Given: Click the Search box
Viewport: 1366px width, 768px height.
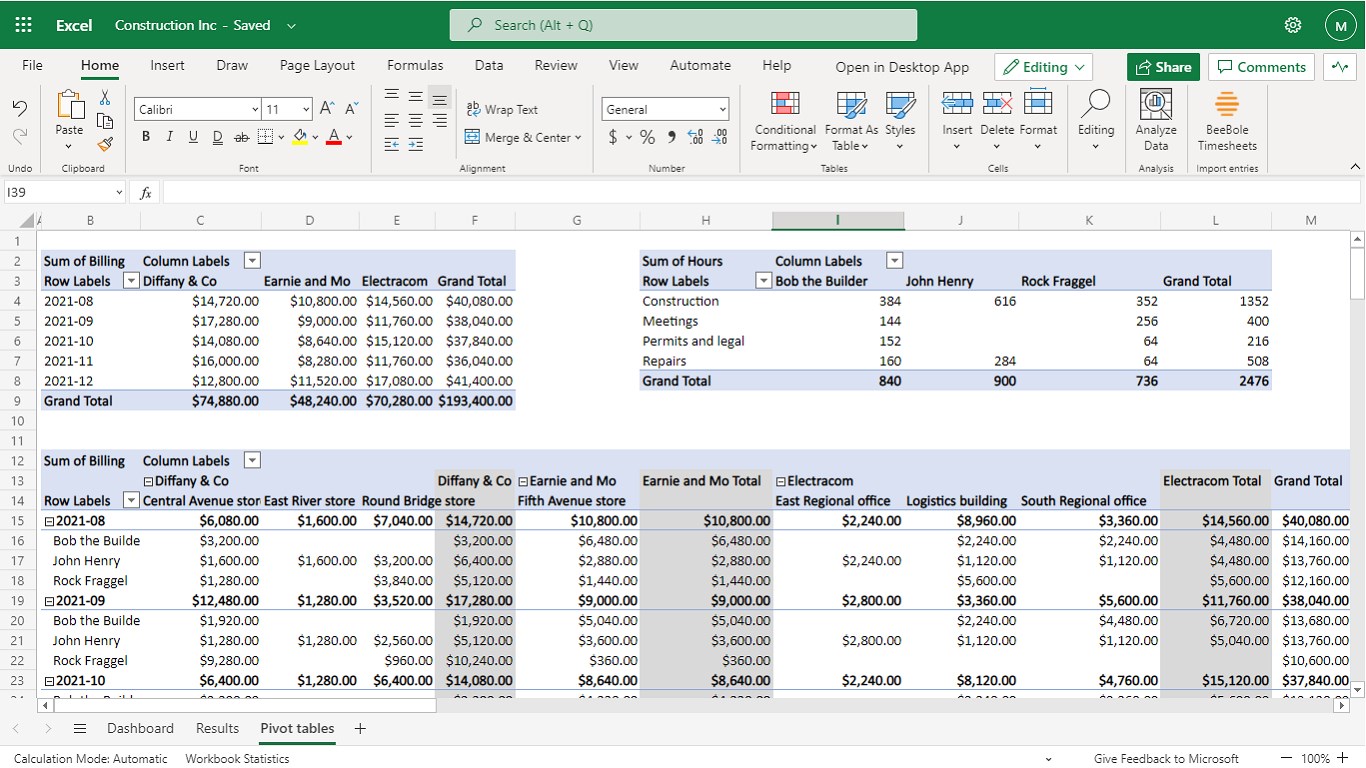Looking at the screenshot, I should pyautogui.click(x=683, y=25).
